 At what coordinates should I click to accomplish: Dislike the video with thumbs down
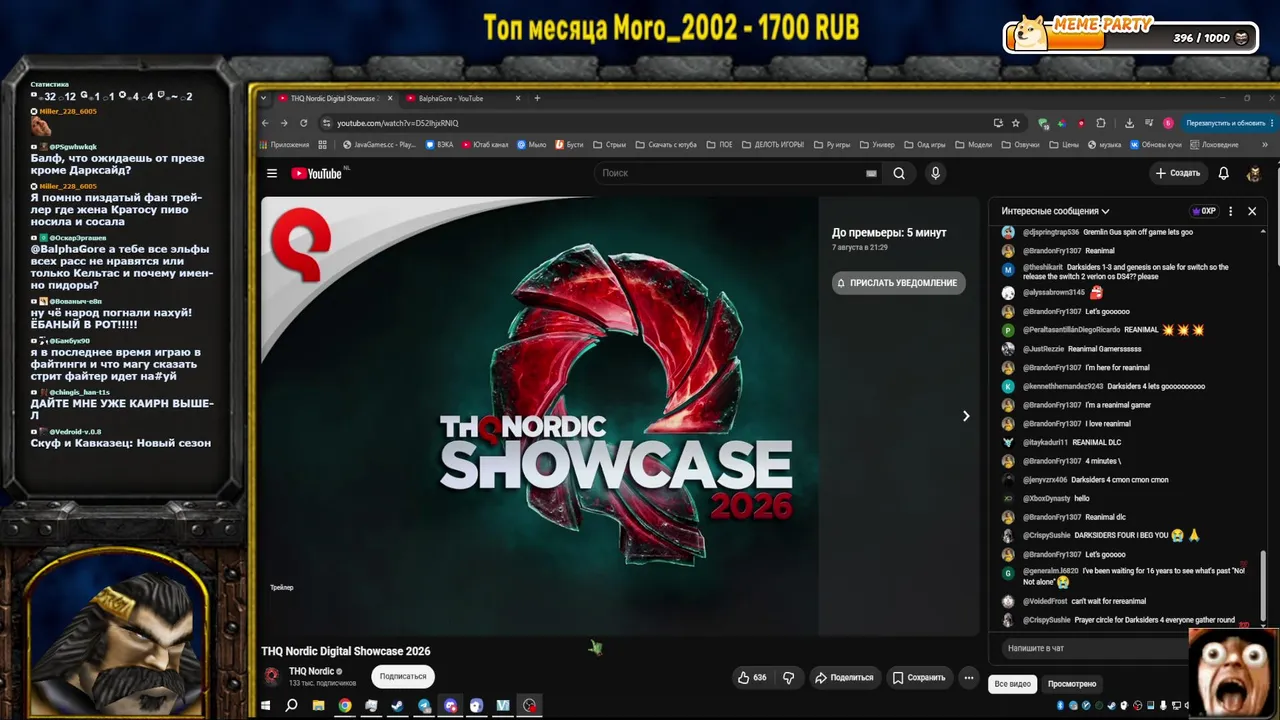(788, 677)
